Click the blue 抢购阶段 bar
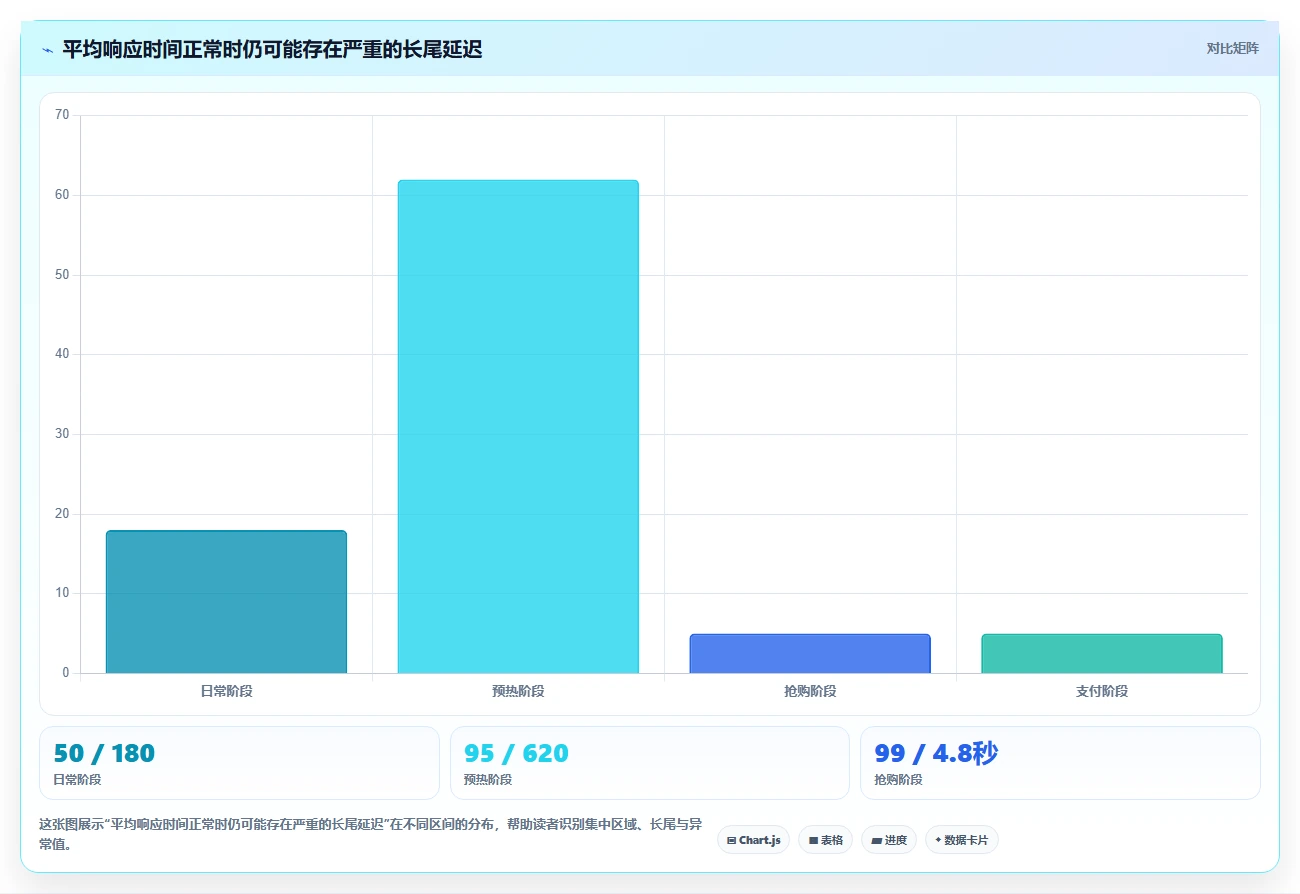This screenshot has height=894, width=1300. [810, 653]
